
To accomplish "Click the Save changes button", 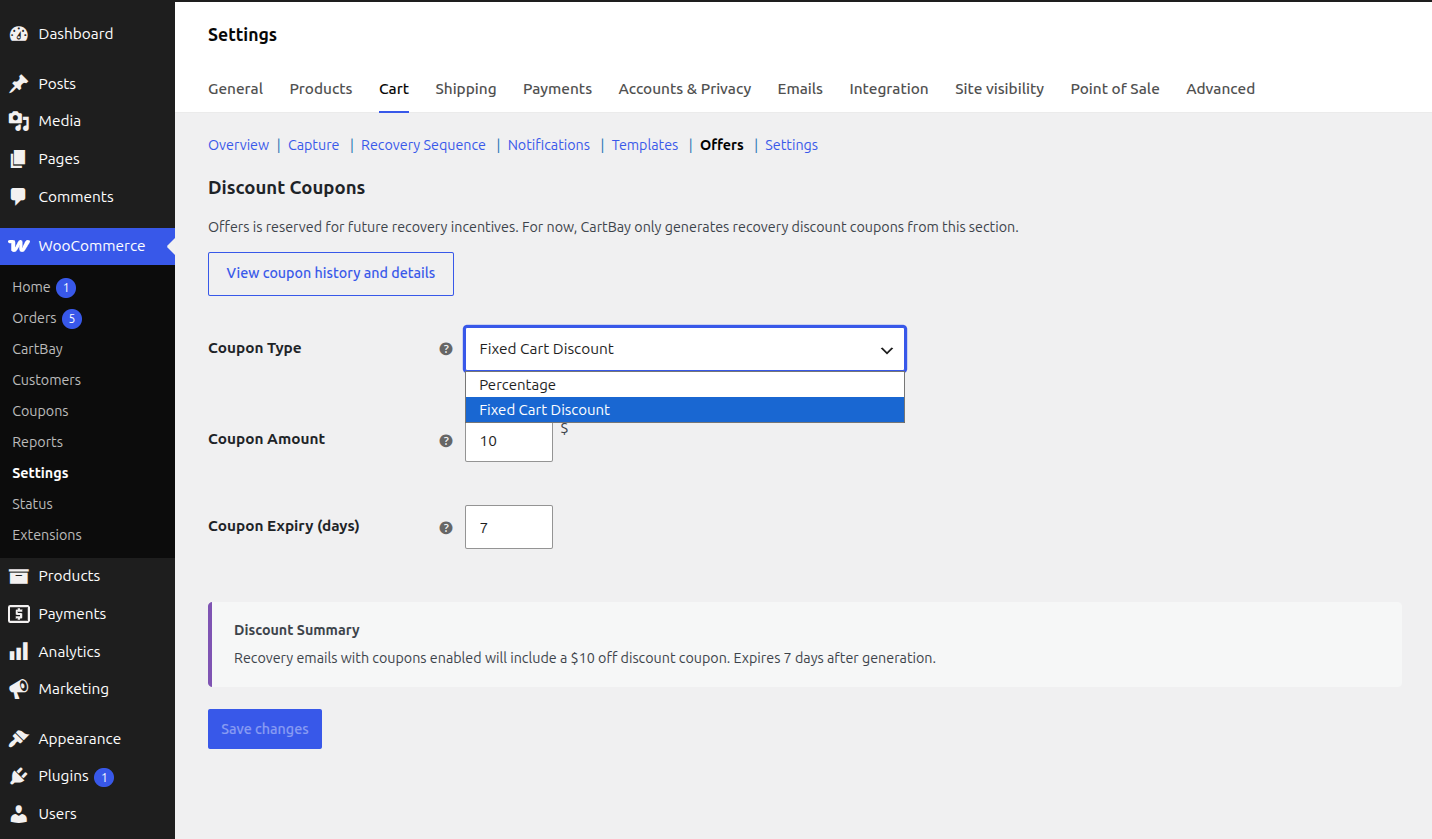I will coord(265,729).
